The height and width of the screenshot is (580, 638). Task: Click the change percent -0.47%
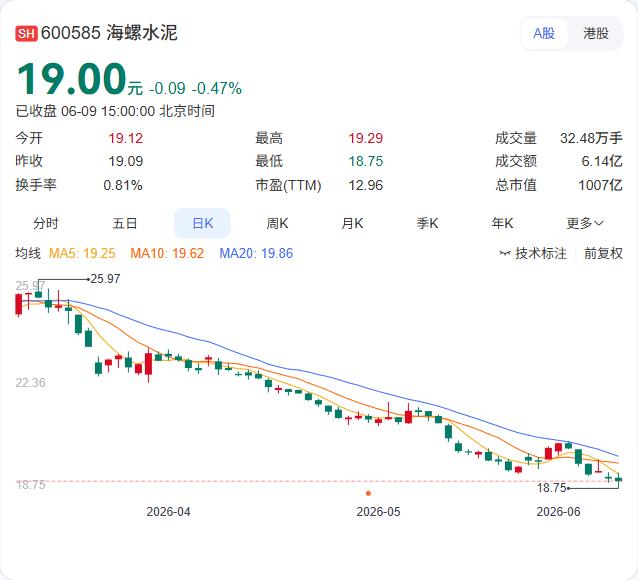[x=217, y=88]
